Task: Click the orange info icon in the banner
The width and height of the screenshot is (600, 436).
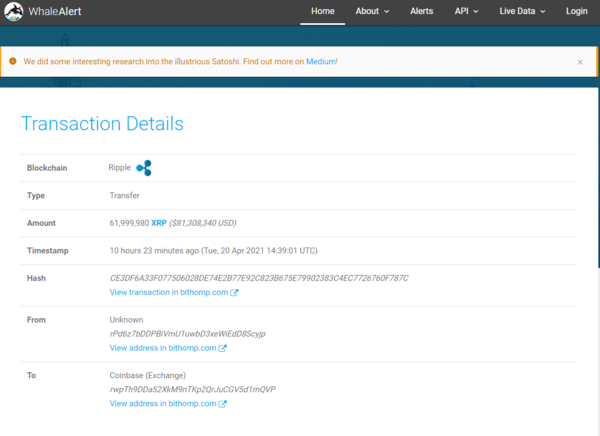Action: pyautogui.click(x=13, y=61)
